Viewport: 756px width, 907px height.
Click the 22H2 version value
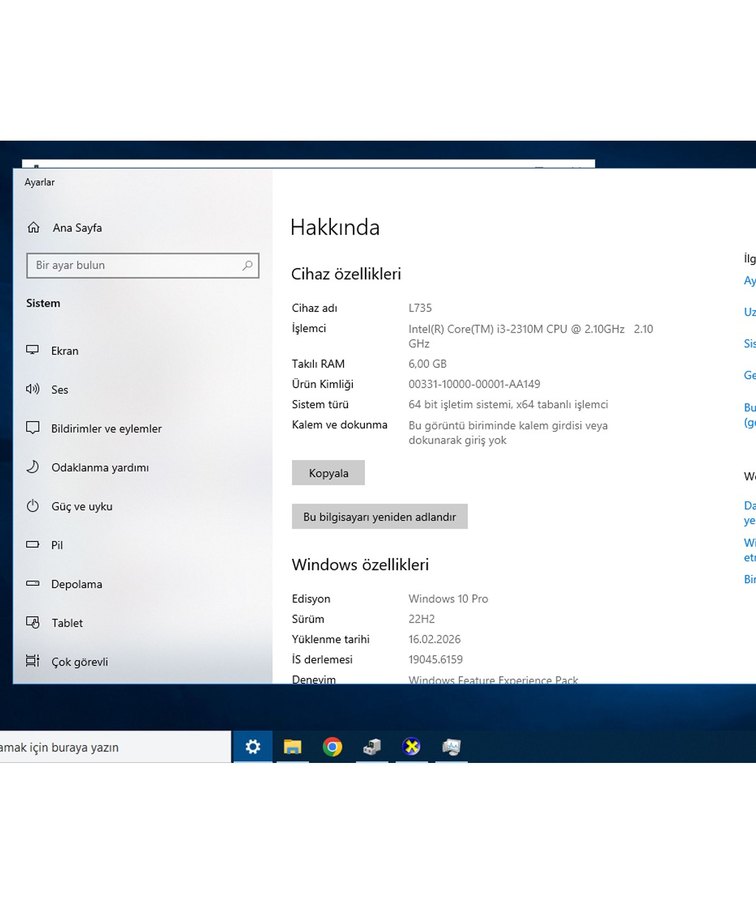pos(422,619)
